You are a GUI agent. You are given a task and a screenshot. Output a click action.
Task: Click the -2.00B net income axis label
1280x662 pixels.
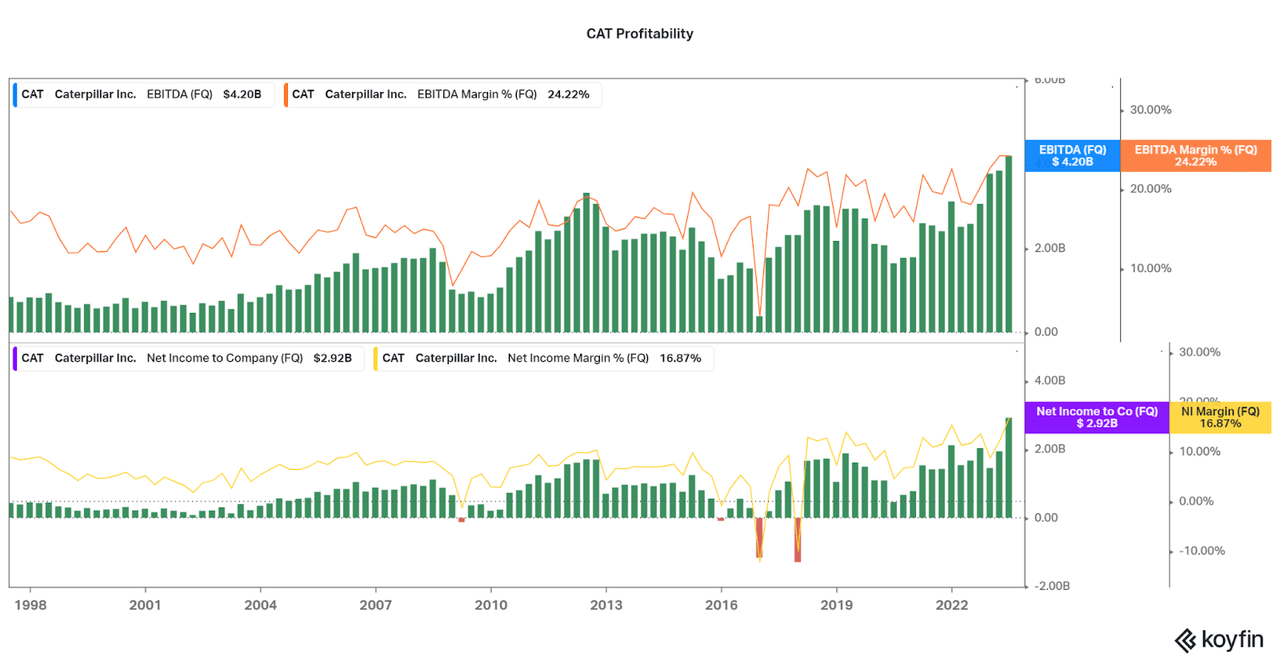(1052, 586)
